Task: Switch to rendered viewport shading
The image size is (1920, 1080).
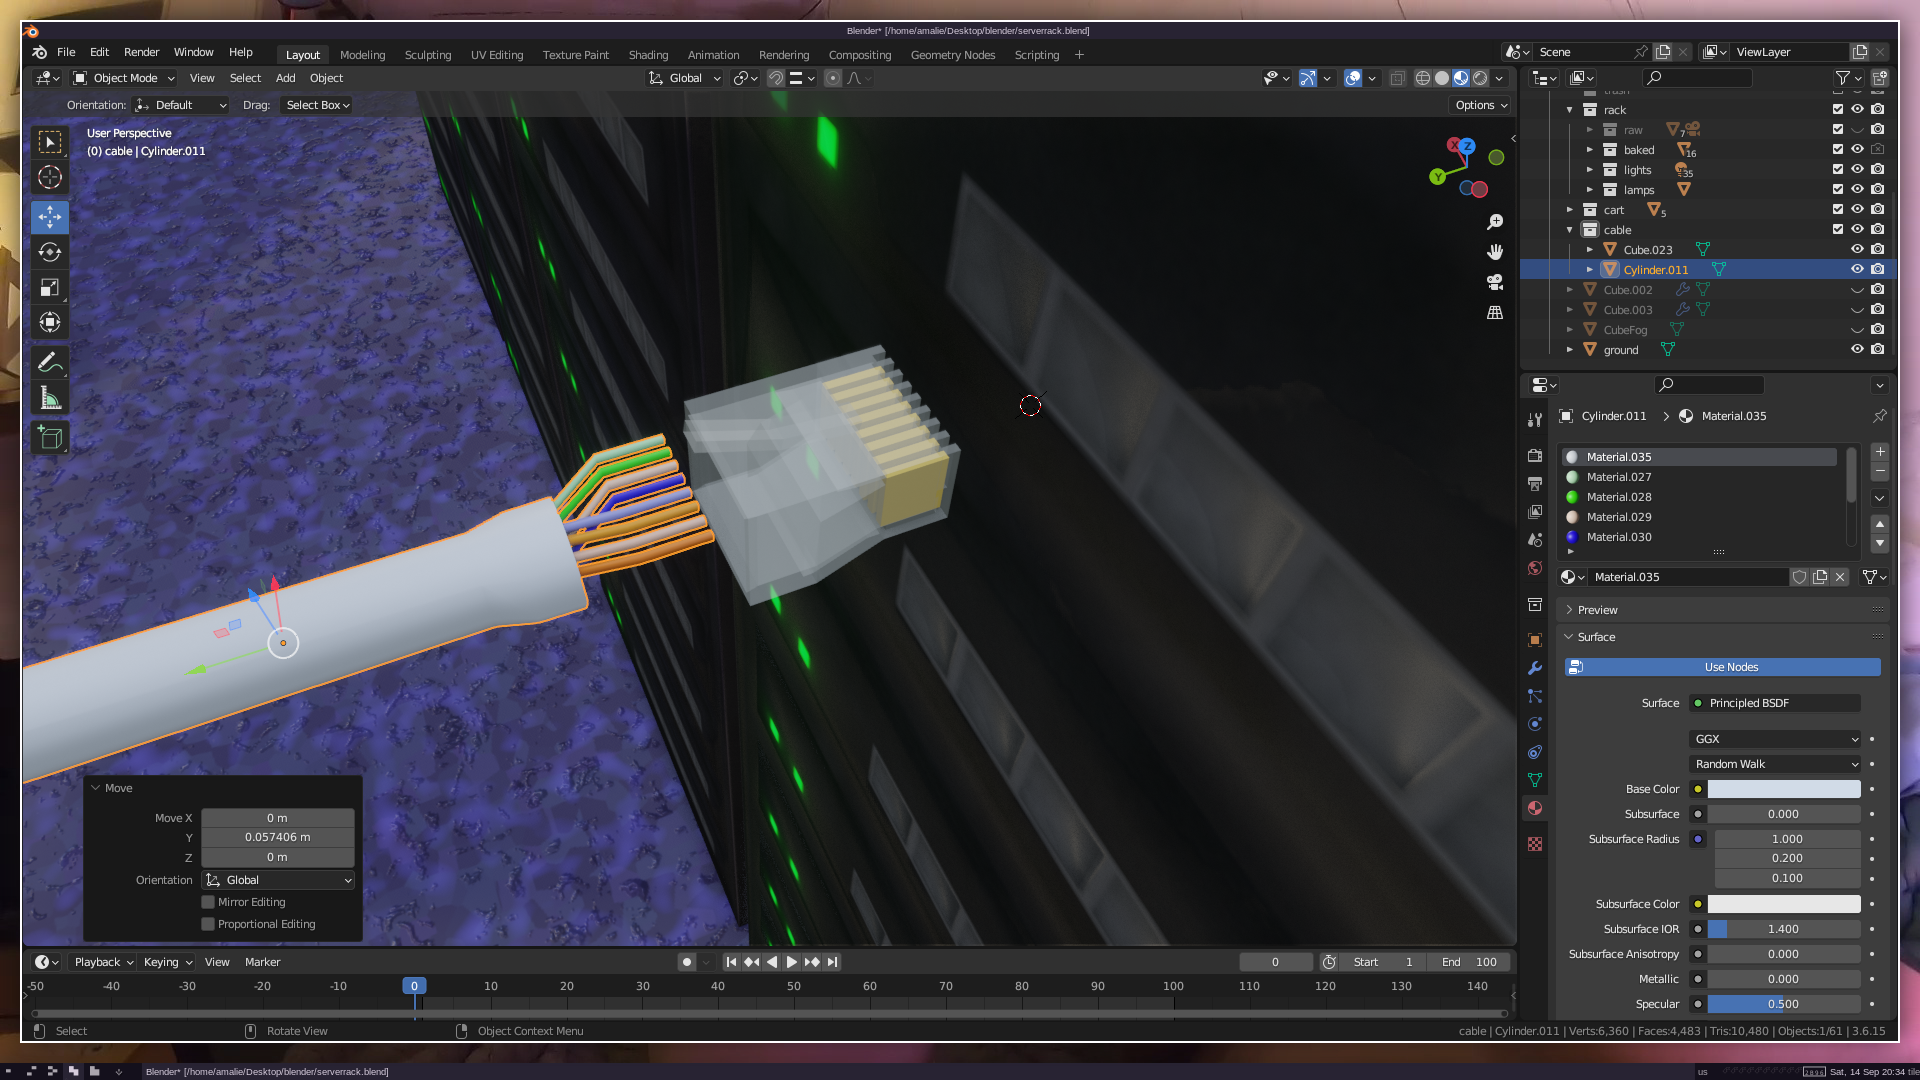Action: coord(1480,78)
